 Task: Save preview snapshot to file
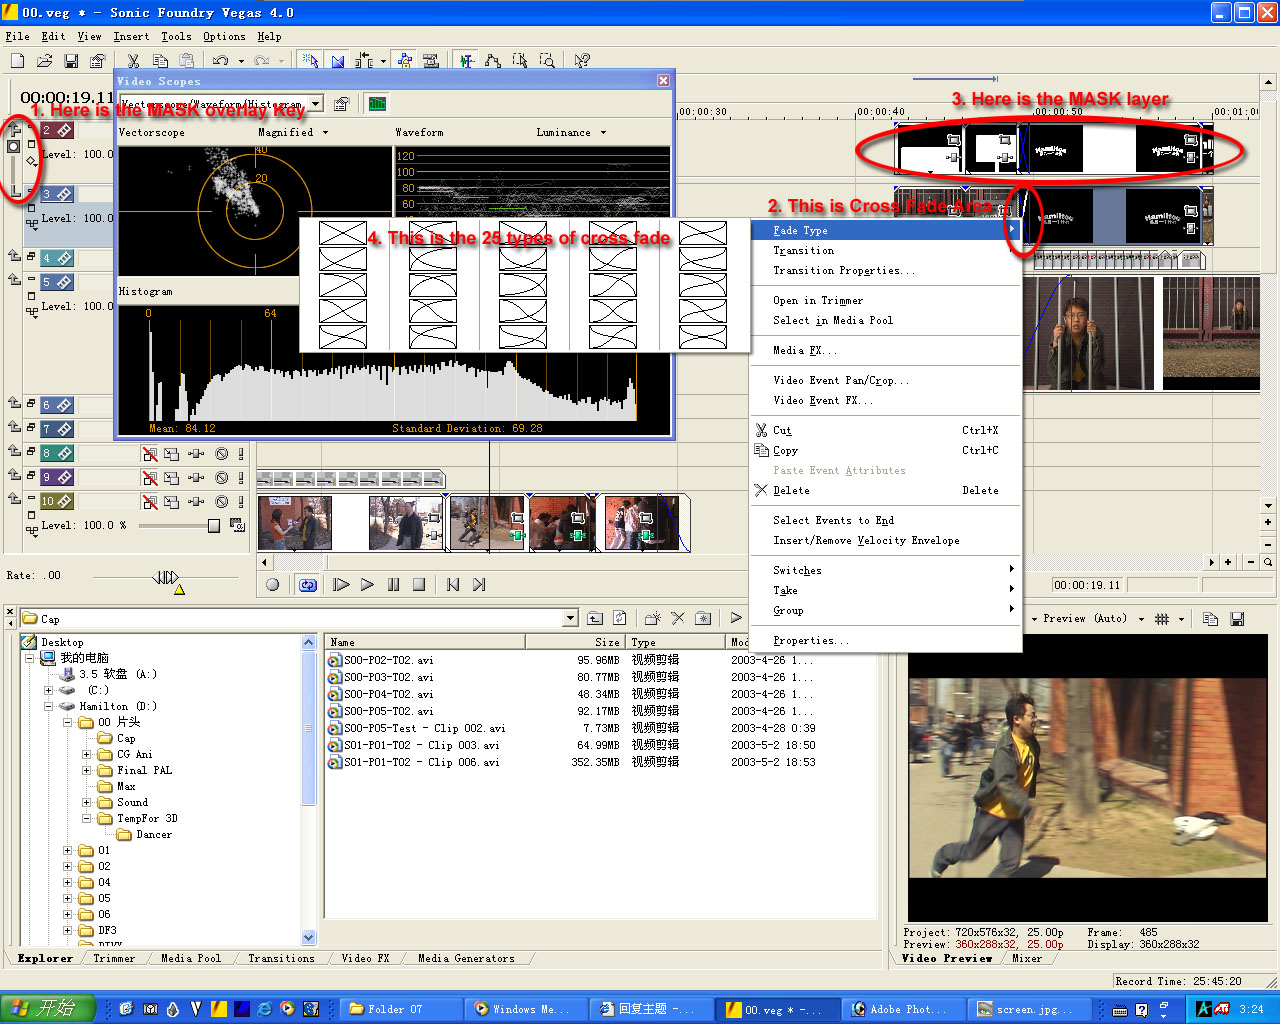coord(1237,619)
